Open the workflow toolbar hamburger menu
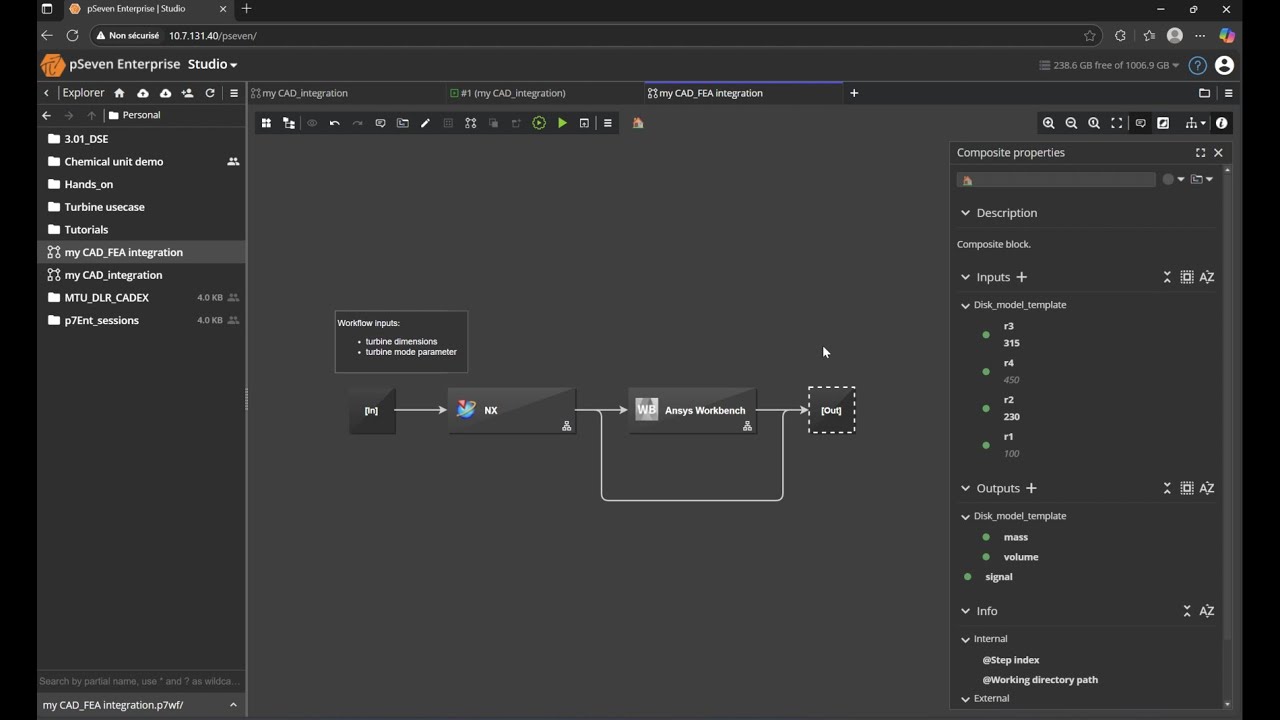 tap(608, 123)
